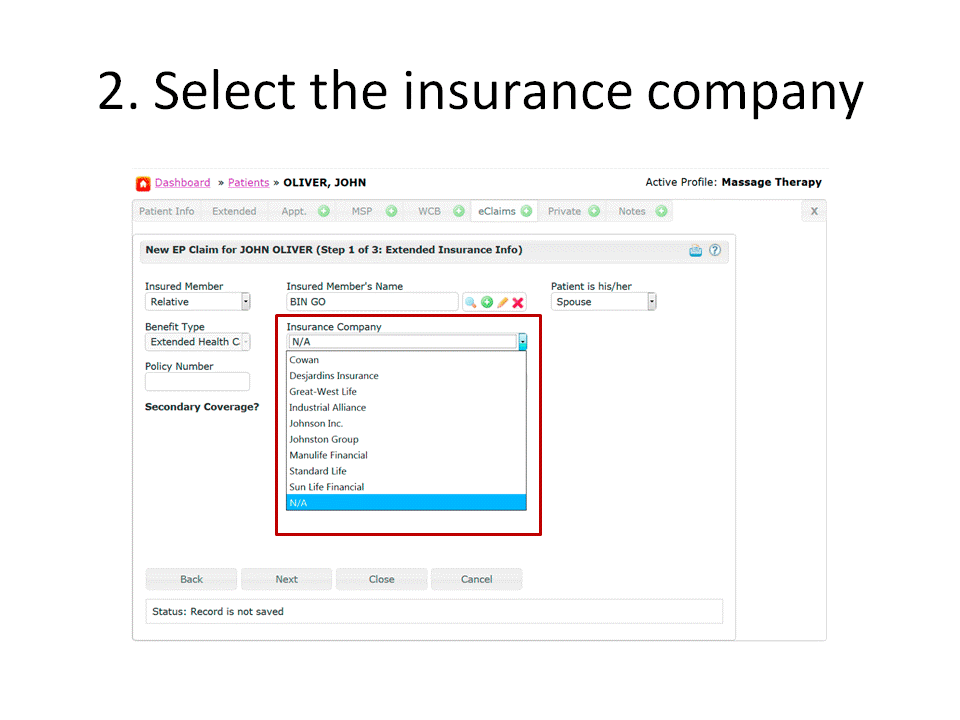Open the Extended tab
960x720 pixels.
234,211
